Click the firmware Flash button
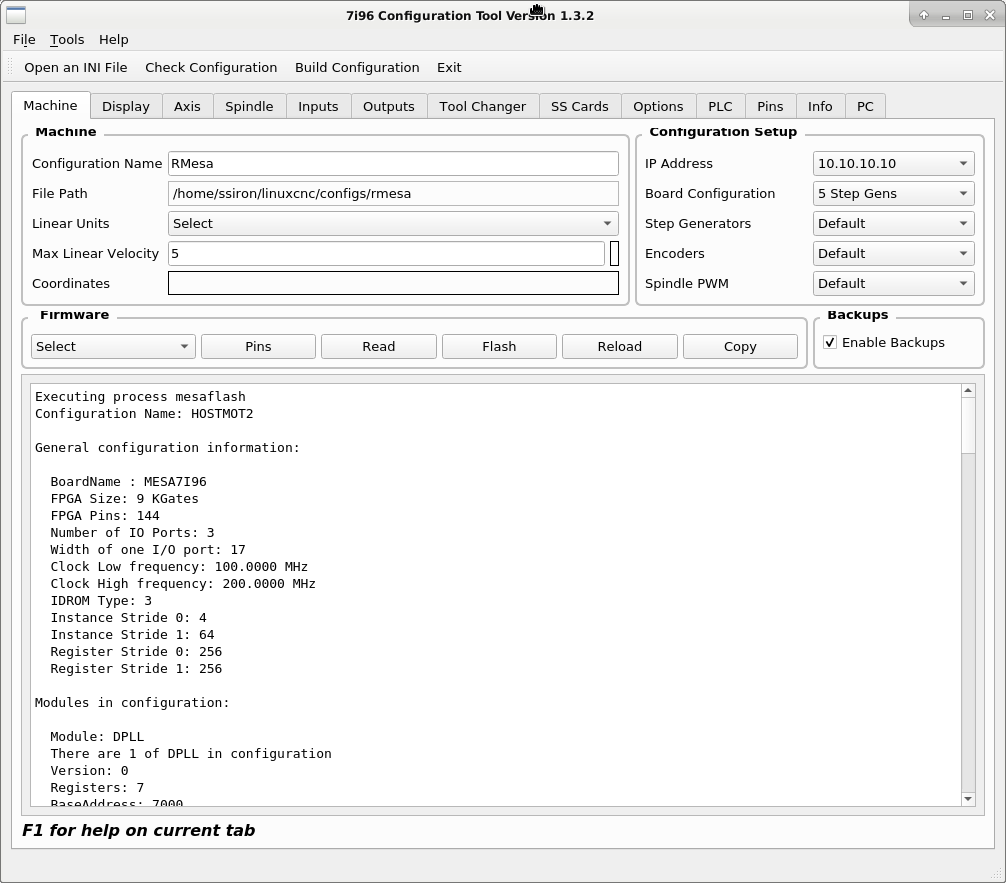Screen dimensions: 1006x883 click(499, 347)
